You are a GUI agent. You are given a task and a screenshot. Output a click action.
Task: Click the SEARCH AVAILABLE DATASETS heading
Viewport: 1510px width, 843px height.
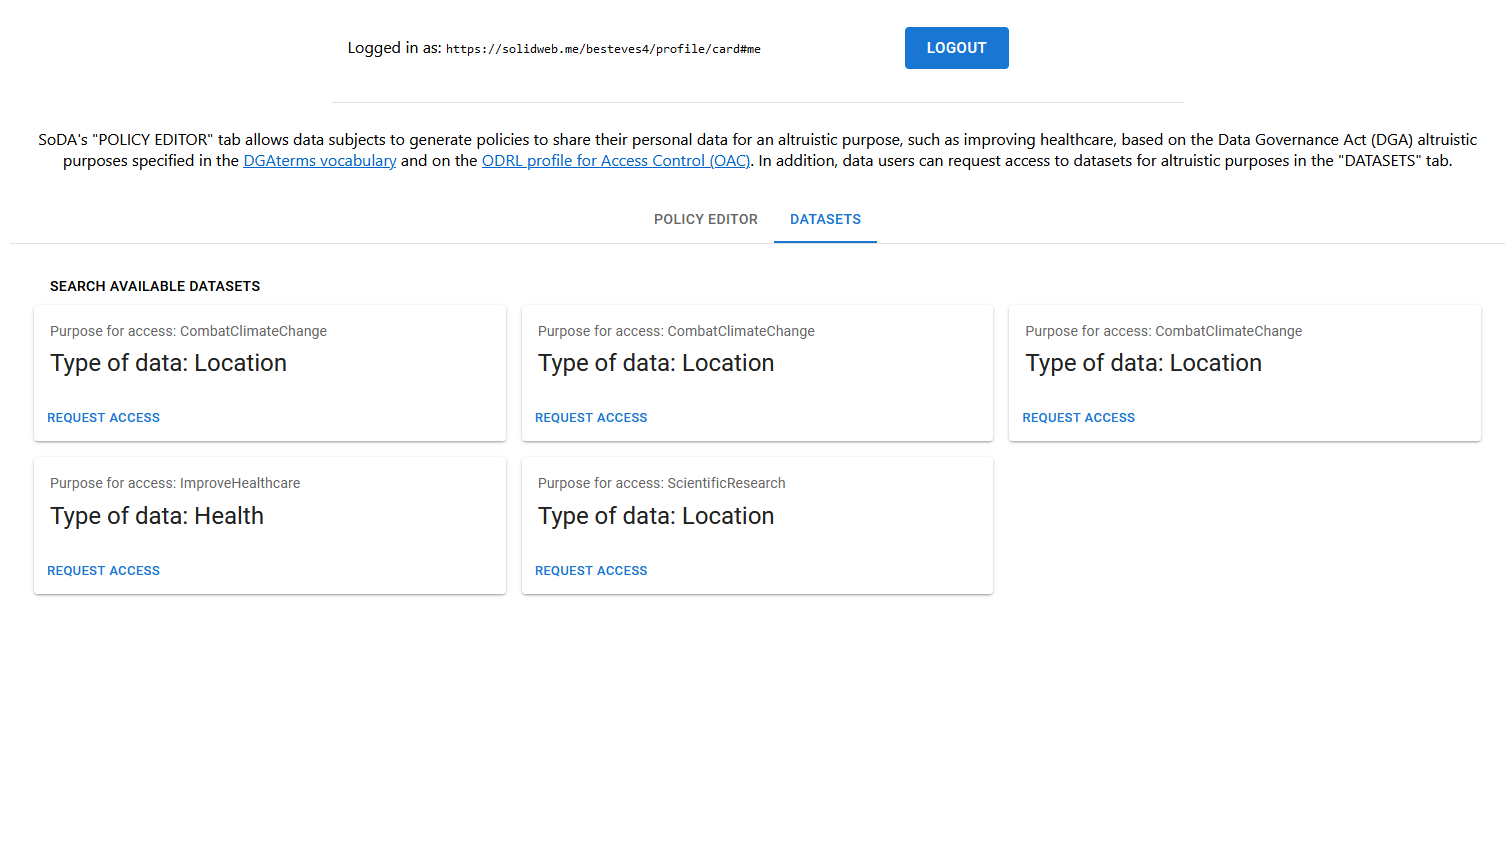155,286
